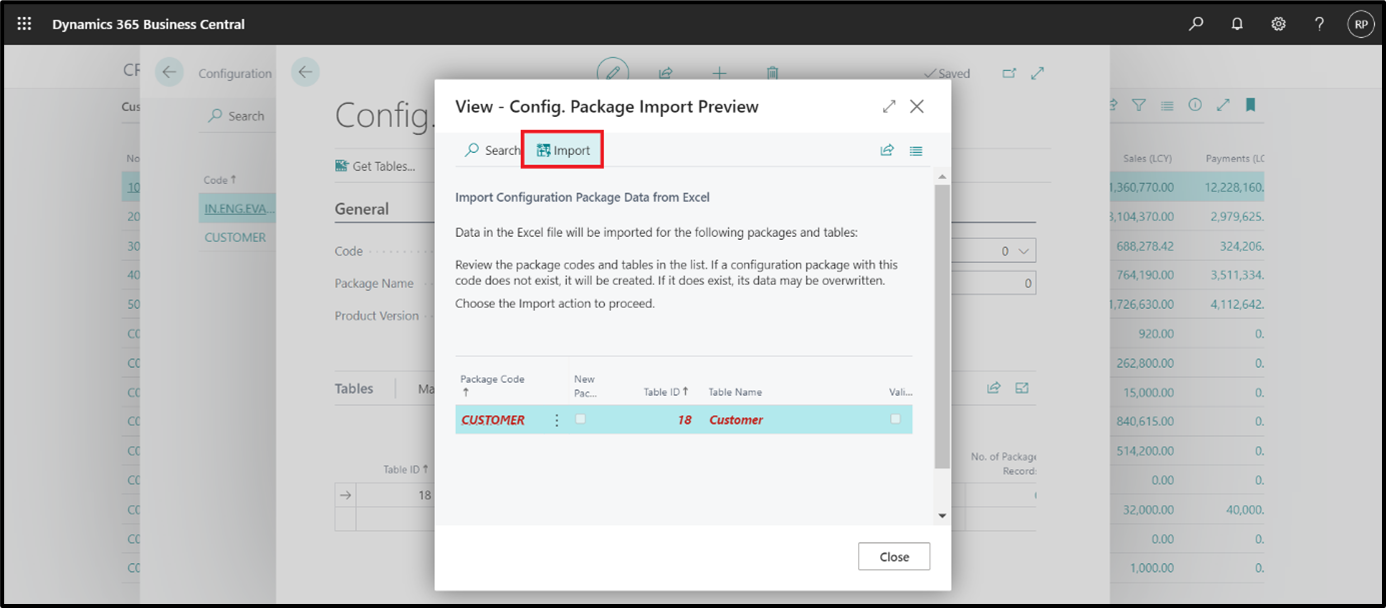Open the app launcher waffle menu
The height and width of the screenshot is (608, 1386).
click(x=25, y=24)
